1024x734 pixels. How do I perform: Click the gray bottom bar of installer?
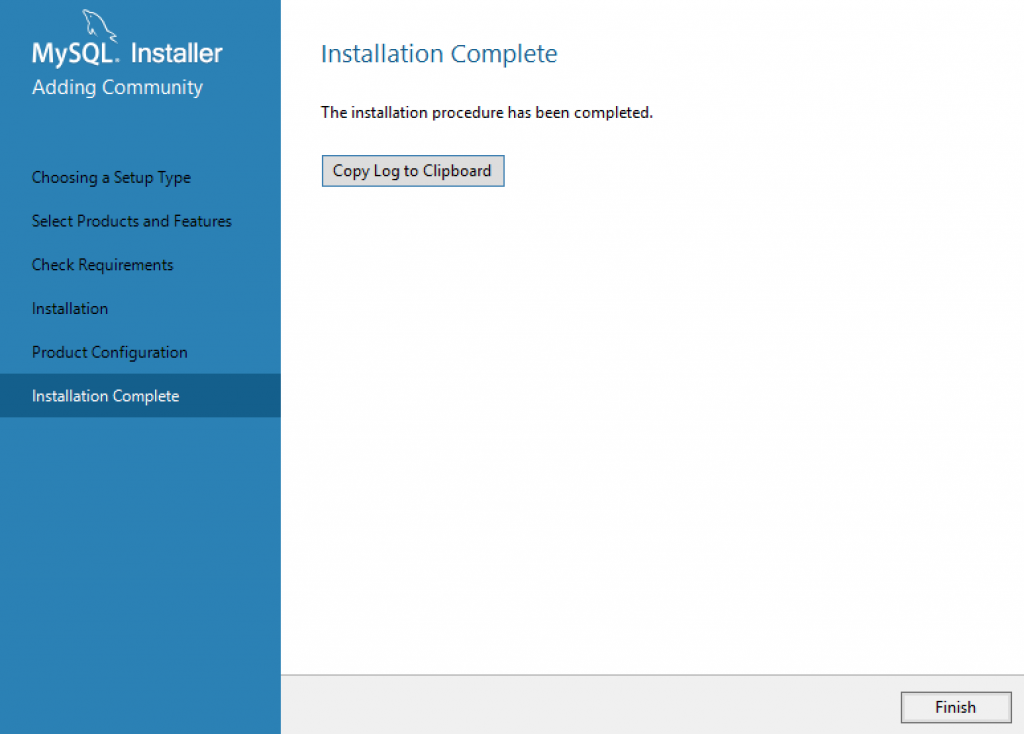pos(600,707)
